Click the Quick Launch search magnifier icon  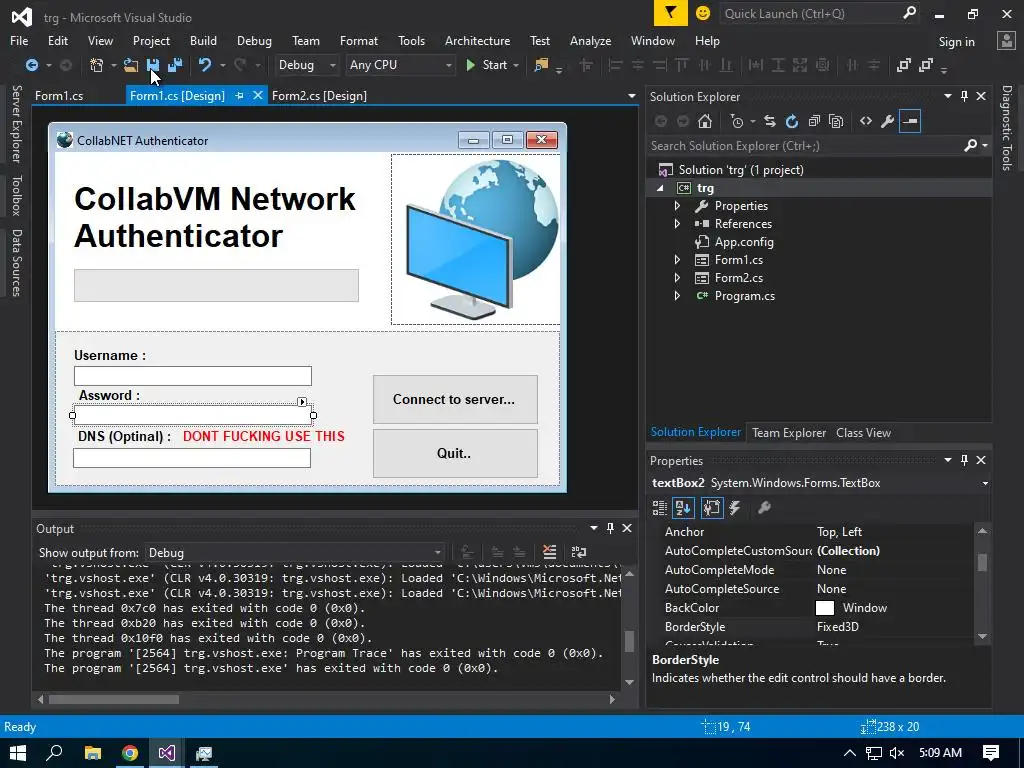pos(909,13)
